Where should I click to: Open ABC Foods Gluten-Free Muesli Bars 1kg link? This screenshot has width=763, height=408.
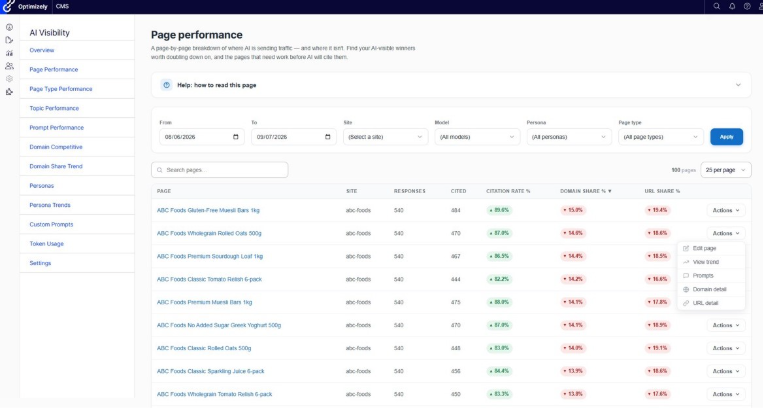[208, 210]
